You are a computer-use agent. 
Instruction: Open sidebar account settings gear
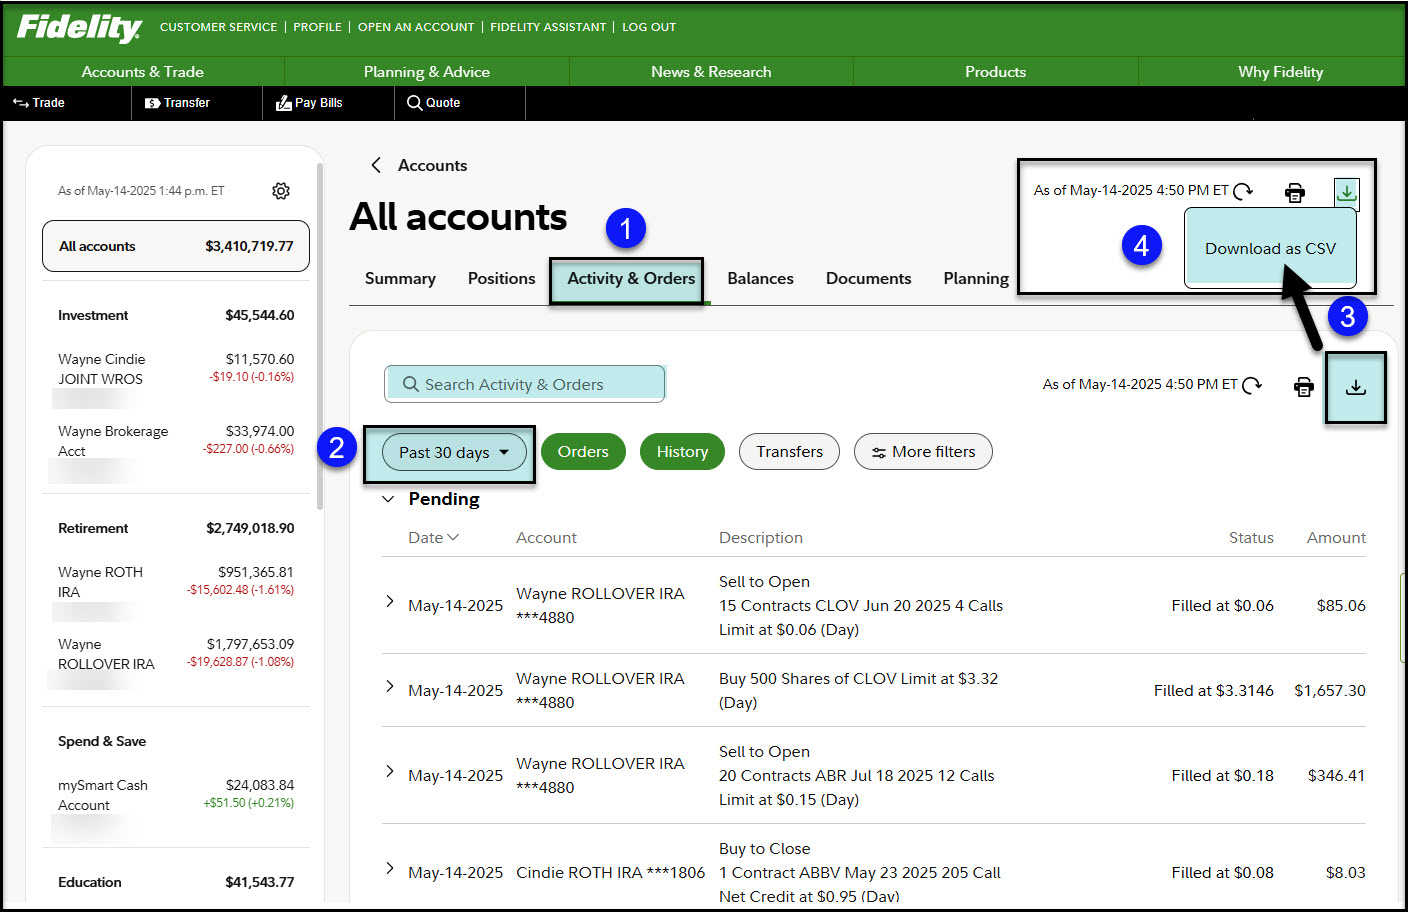tap(281, 190)
